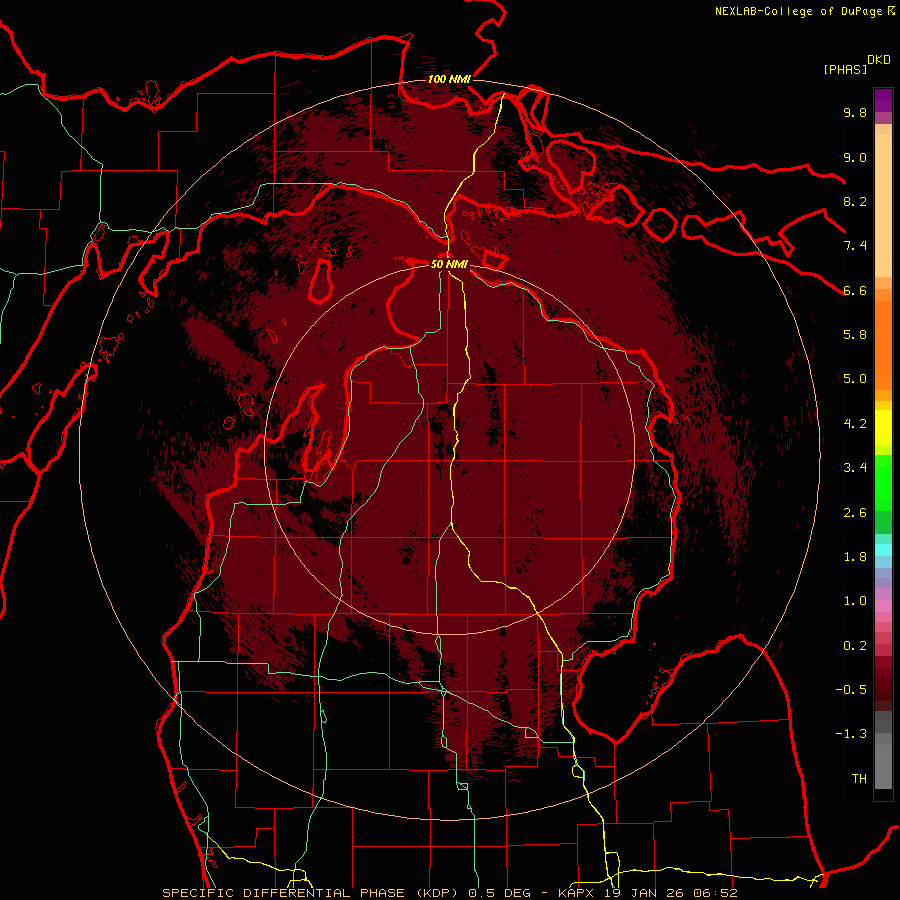Click the 2.6 value on the color scale
Image resolution: width=900 pixels, height=900 pixels.
click(855, 513)
